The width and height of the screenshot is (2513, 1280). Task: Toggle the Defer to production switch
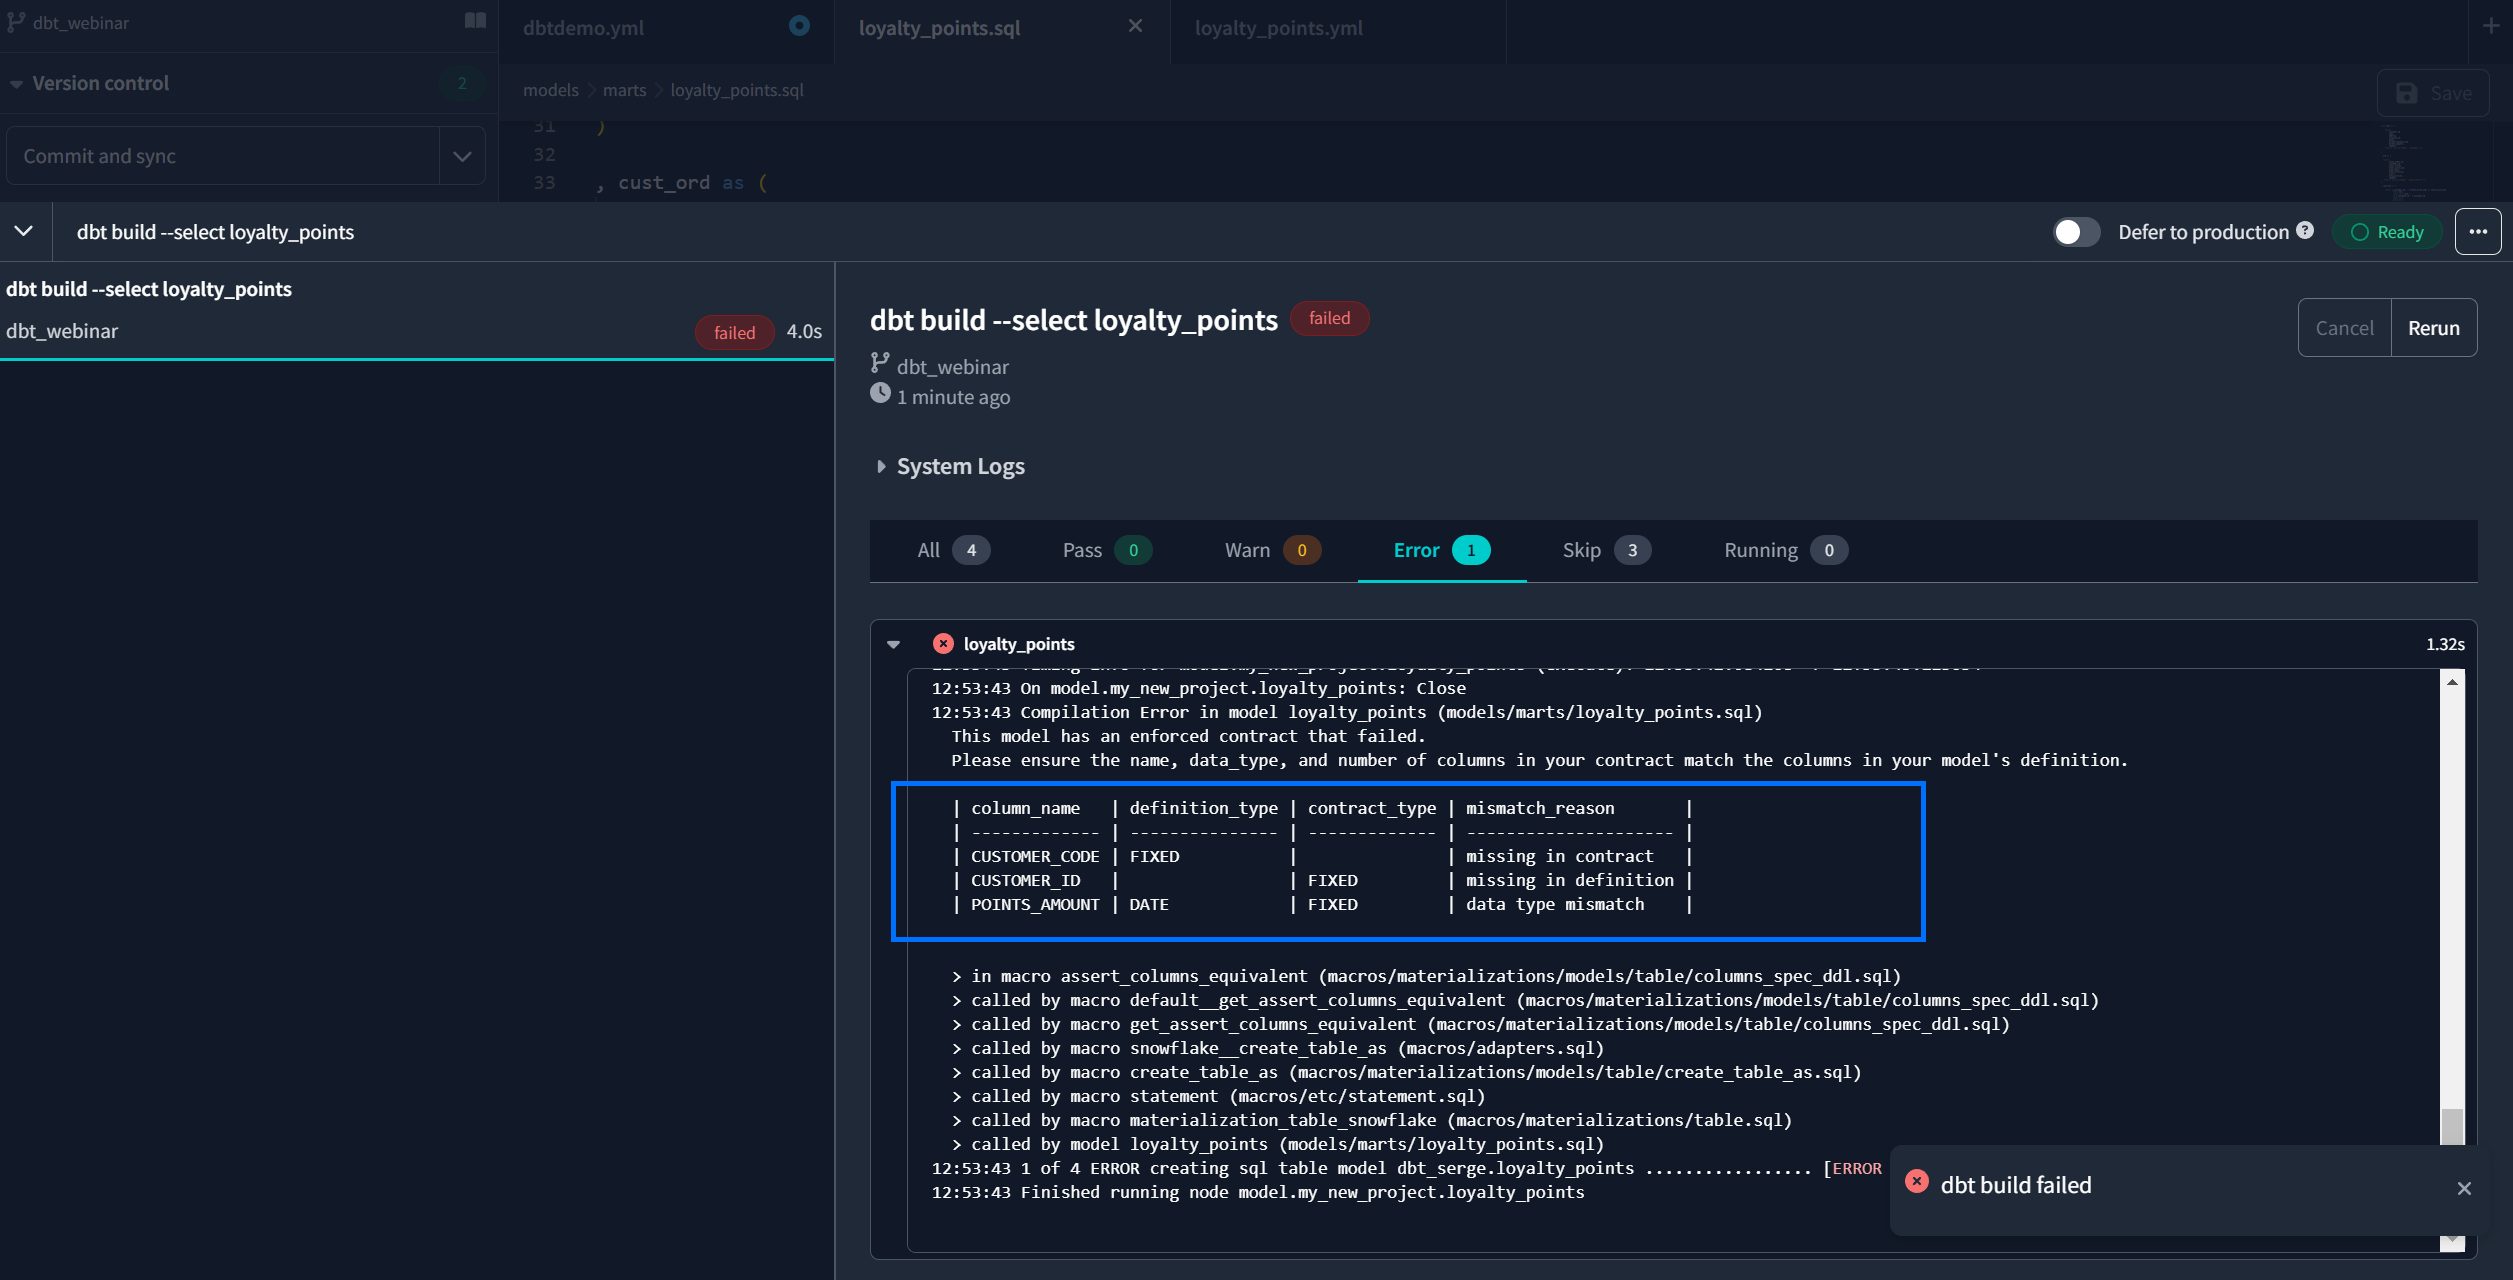click(2076, 232)
